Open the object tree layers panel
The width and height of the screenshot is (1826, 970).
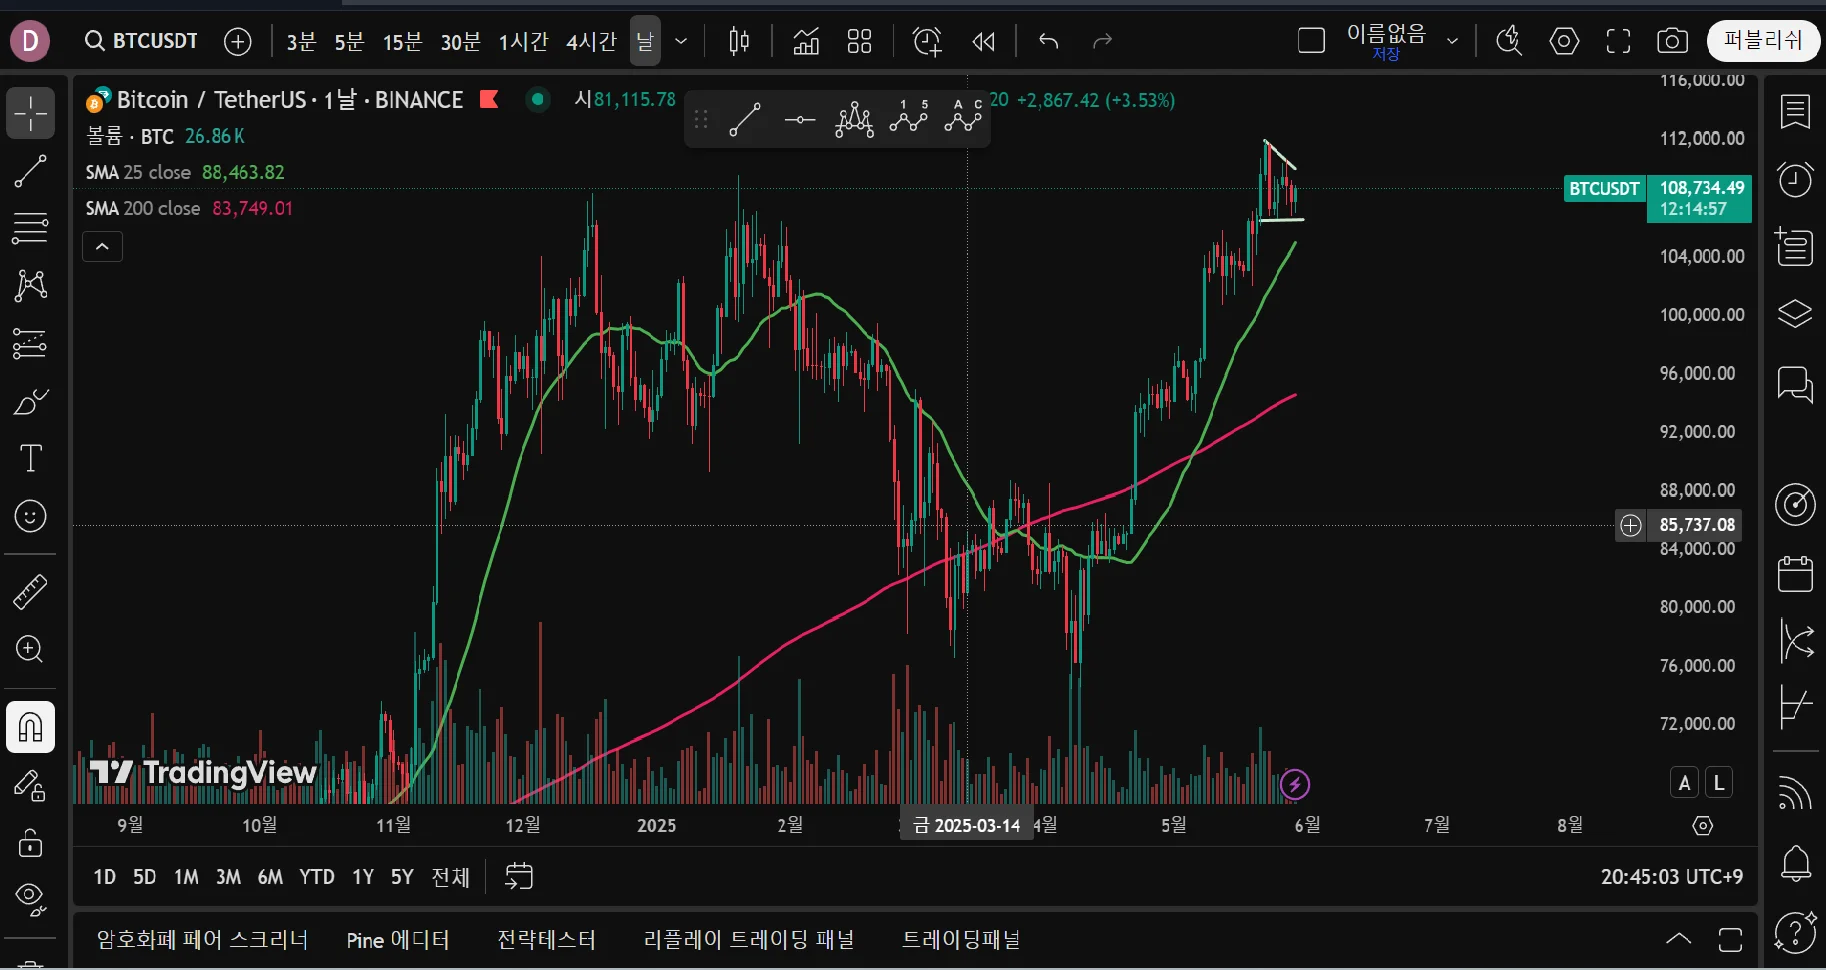(x=1795, y=315)
